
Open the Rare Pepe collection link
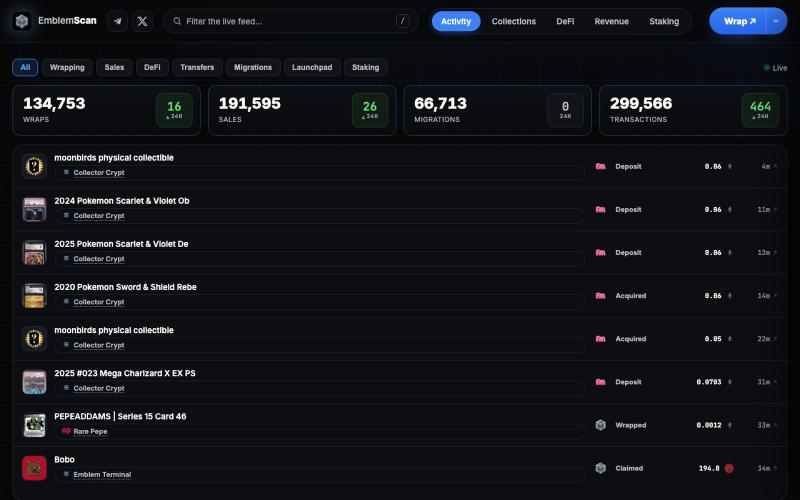[90, 432]
